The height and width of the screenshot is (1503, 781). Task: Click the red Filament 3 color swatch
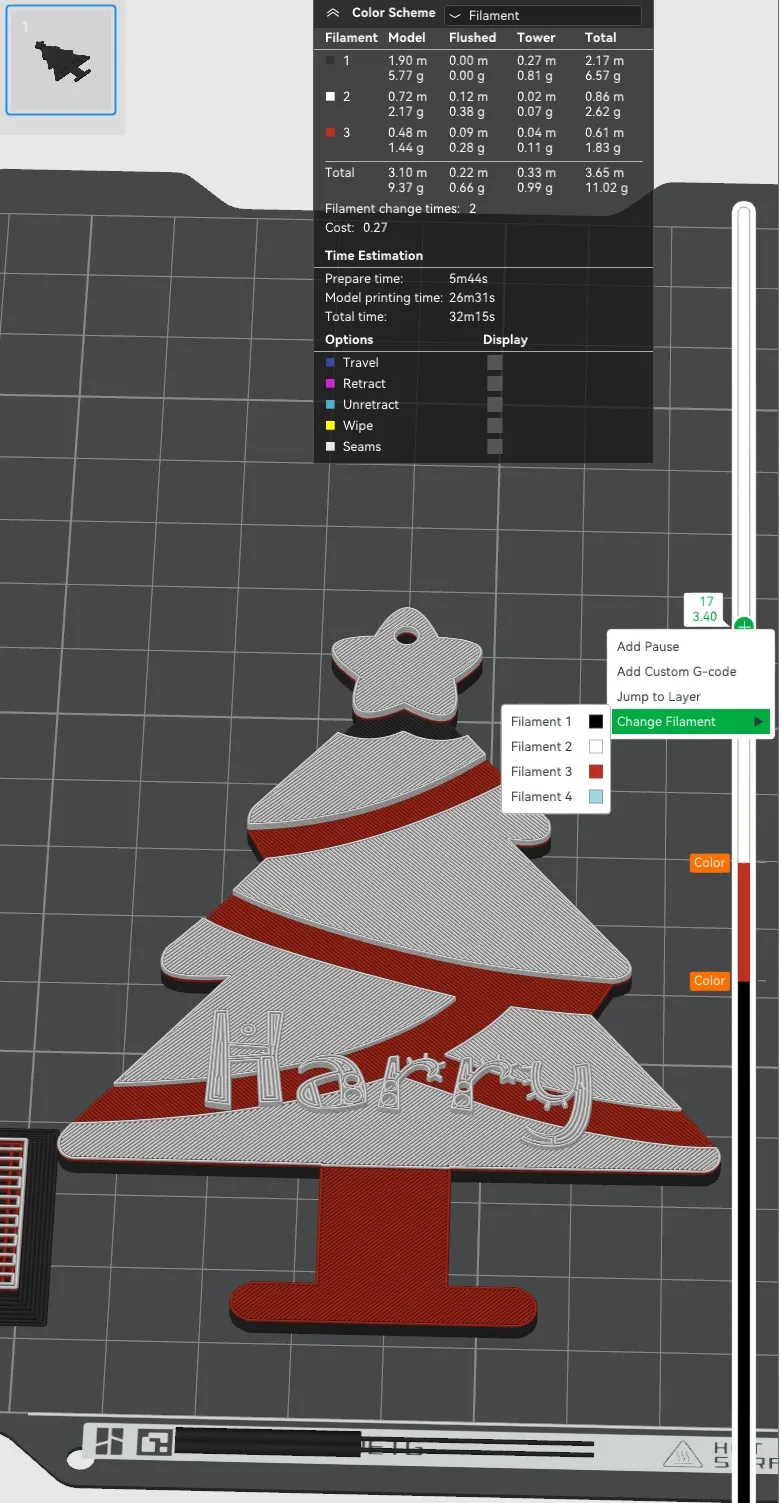coord(596,772)
